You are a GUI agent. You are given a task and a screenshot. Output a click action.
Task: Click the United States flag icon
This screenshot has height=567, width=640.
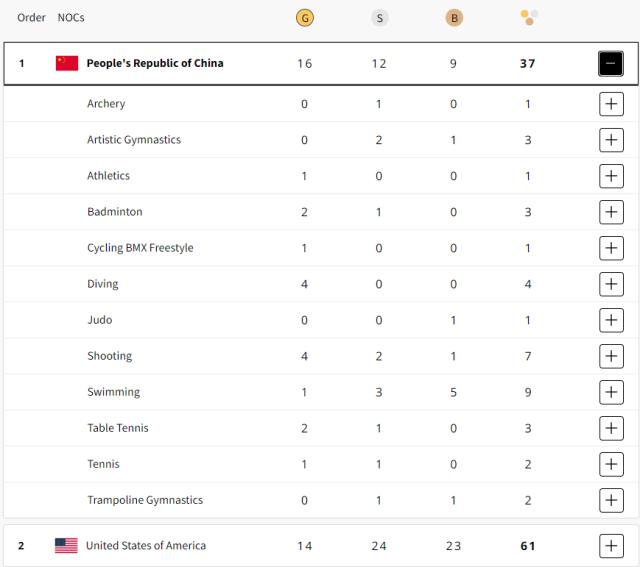tap(66, 545)
